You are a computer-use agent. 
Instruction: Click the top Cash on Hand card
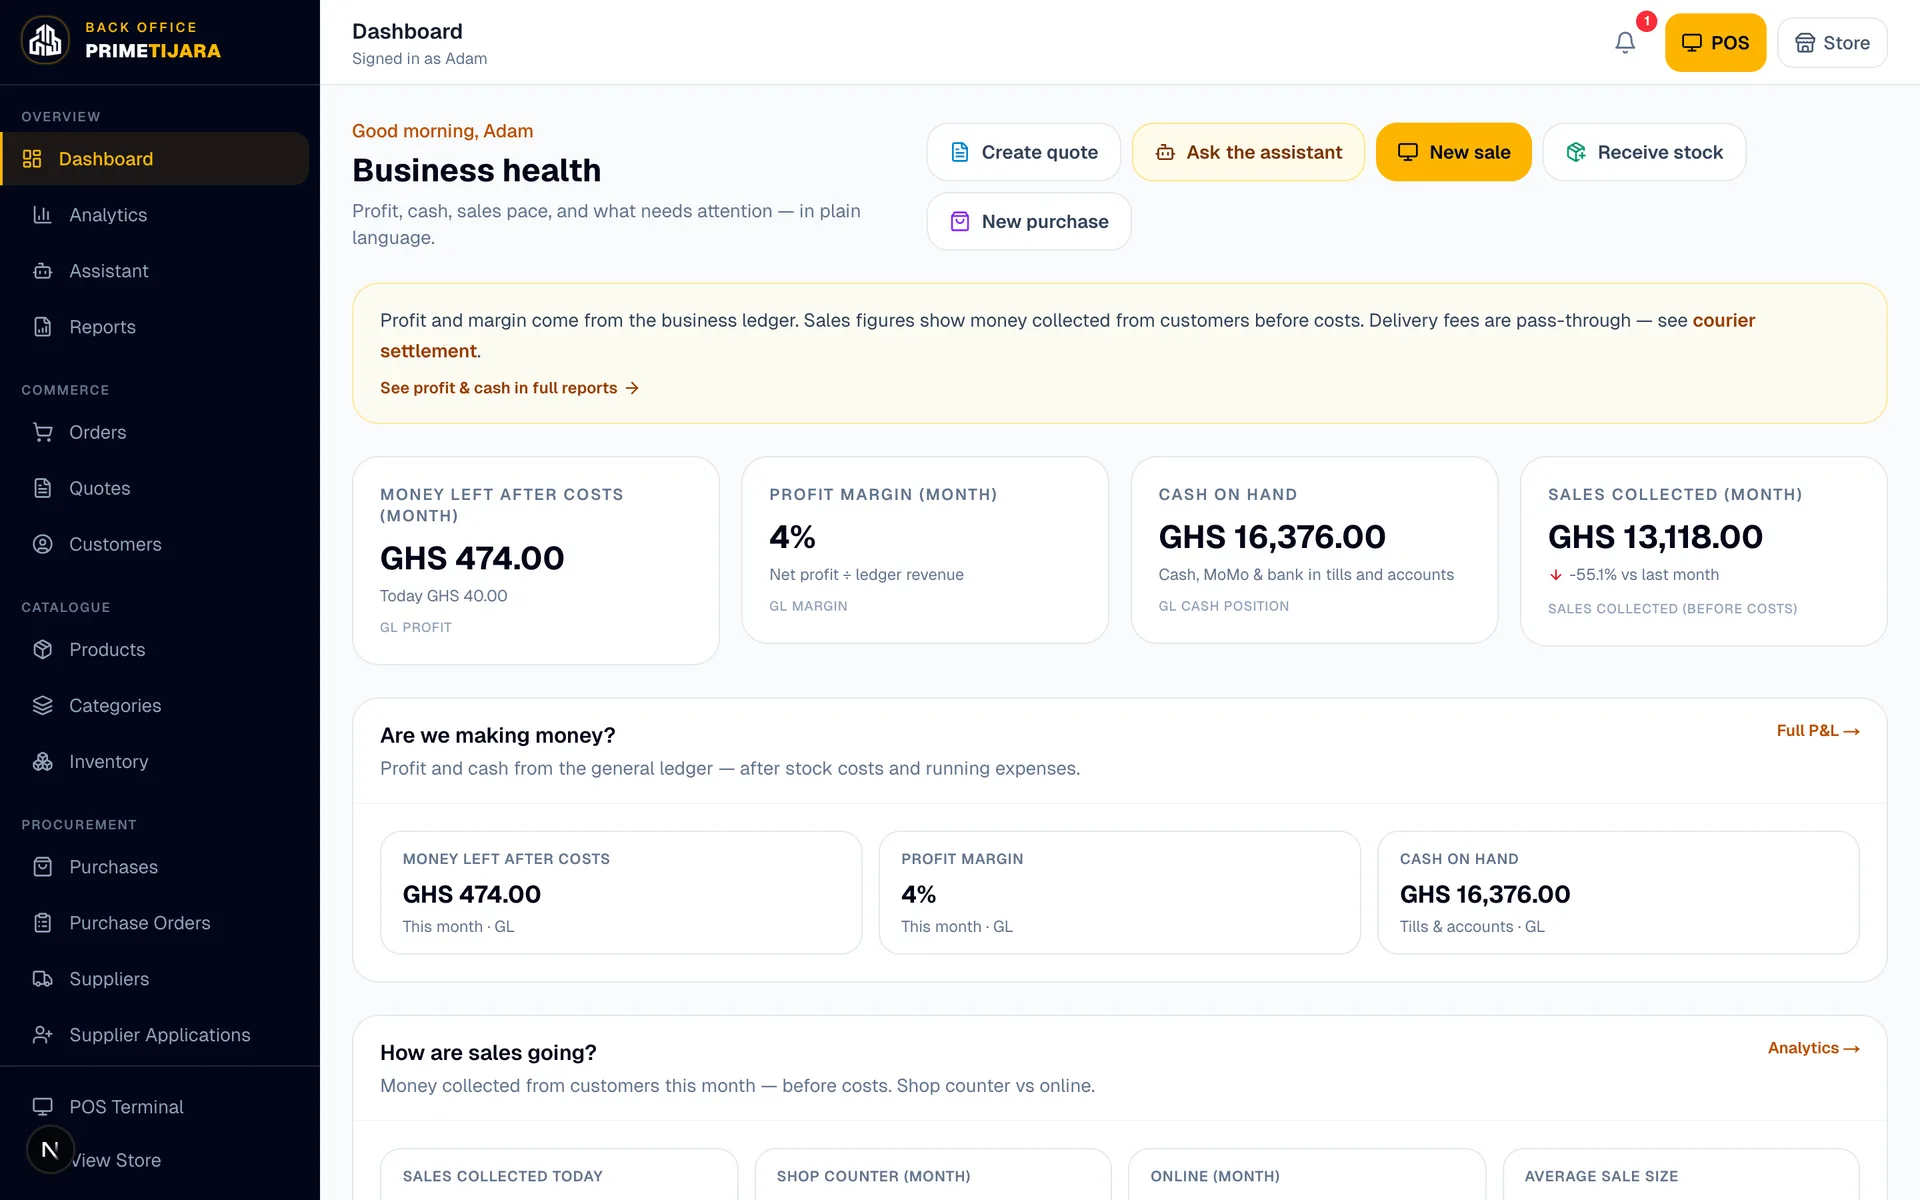(x=1314, y=550)
